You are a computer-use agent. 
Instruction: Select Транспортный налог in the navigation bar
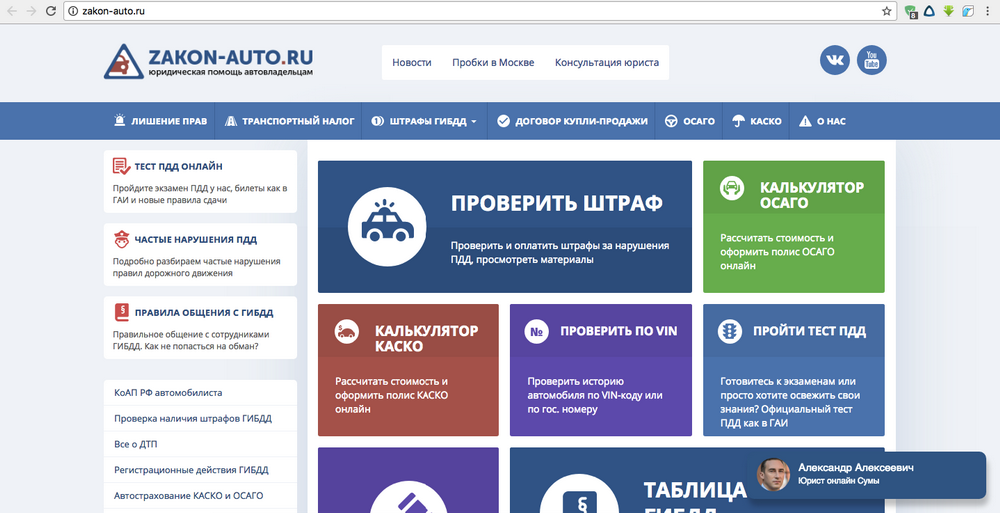(298, 121)
